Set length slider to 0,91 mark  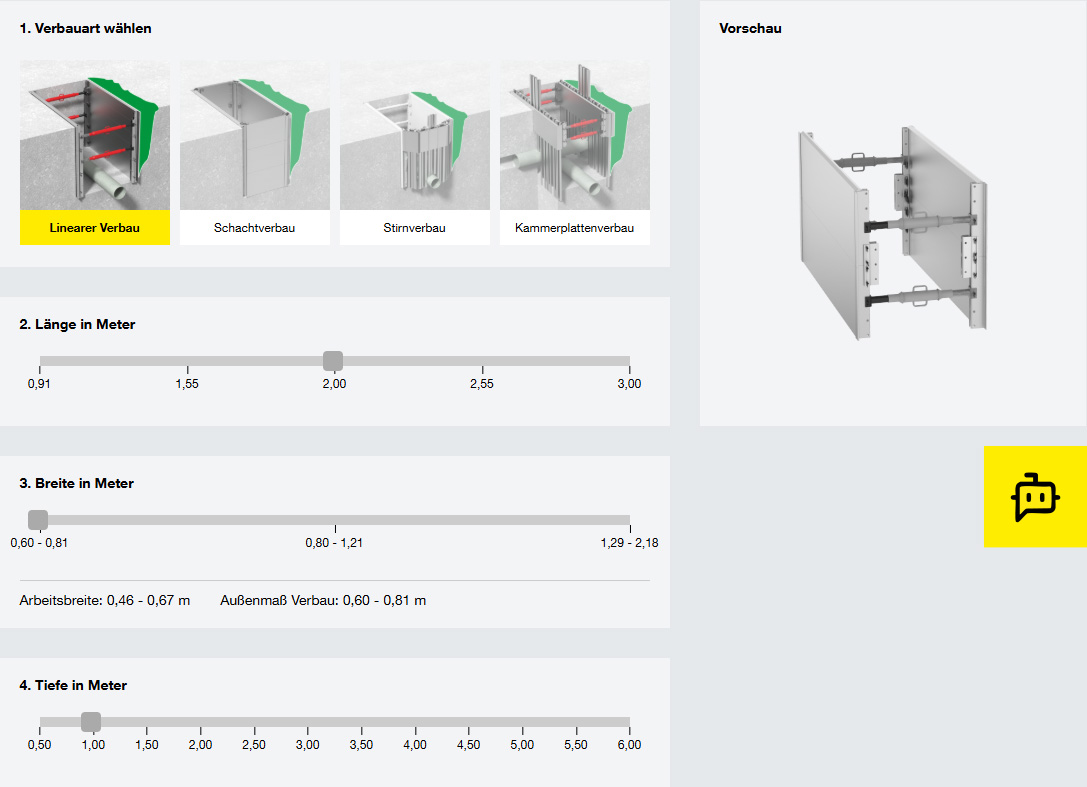40,361
